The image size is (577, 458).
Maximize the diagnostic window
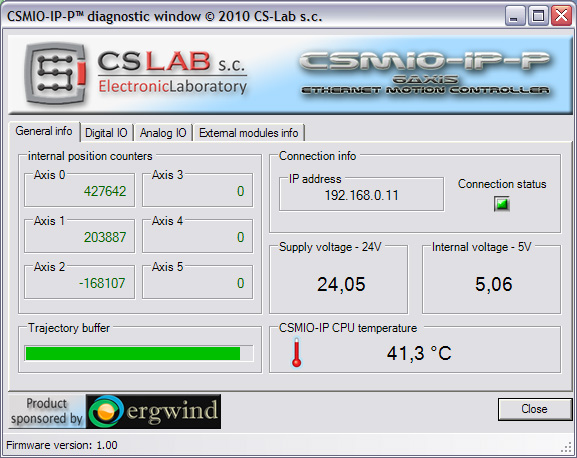point(538,16)
